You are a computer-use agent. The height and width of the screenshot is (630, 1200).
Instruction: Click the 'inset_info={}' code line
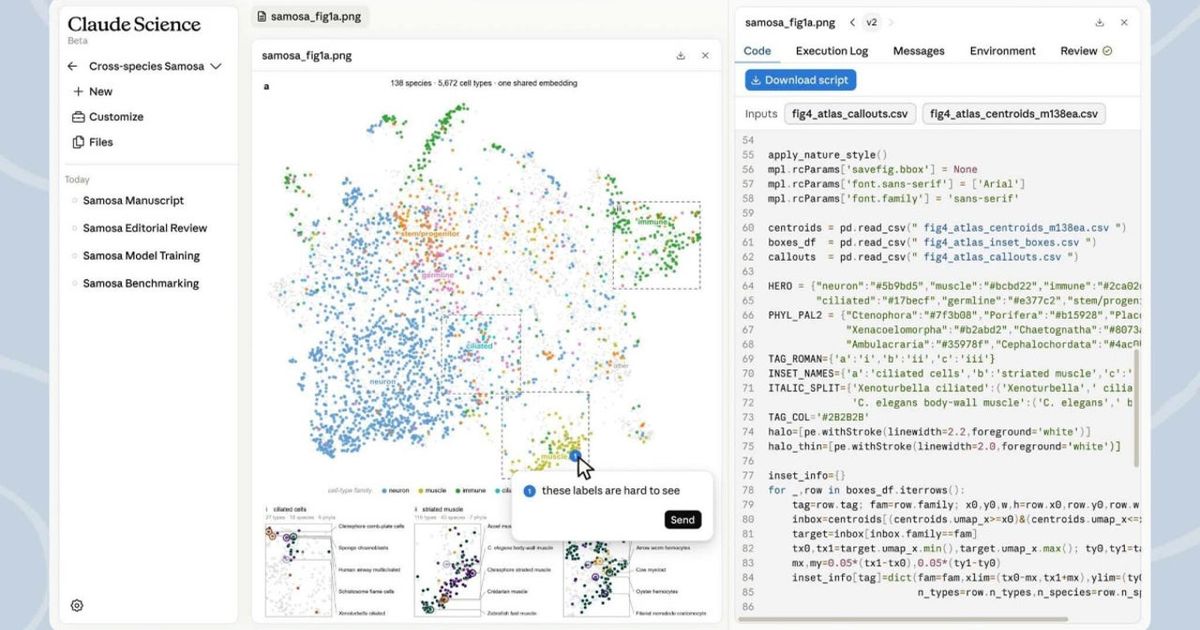[807, 475]
